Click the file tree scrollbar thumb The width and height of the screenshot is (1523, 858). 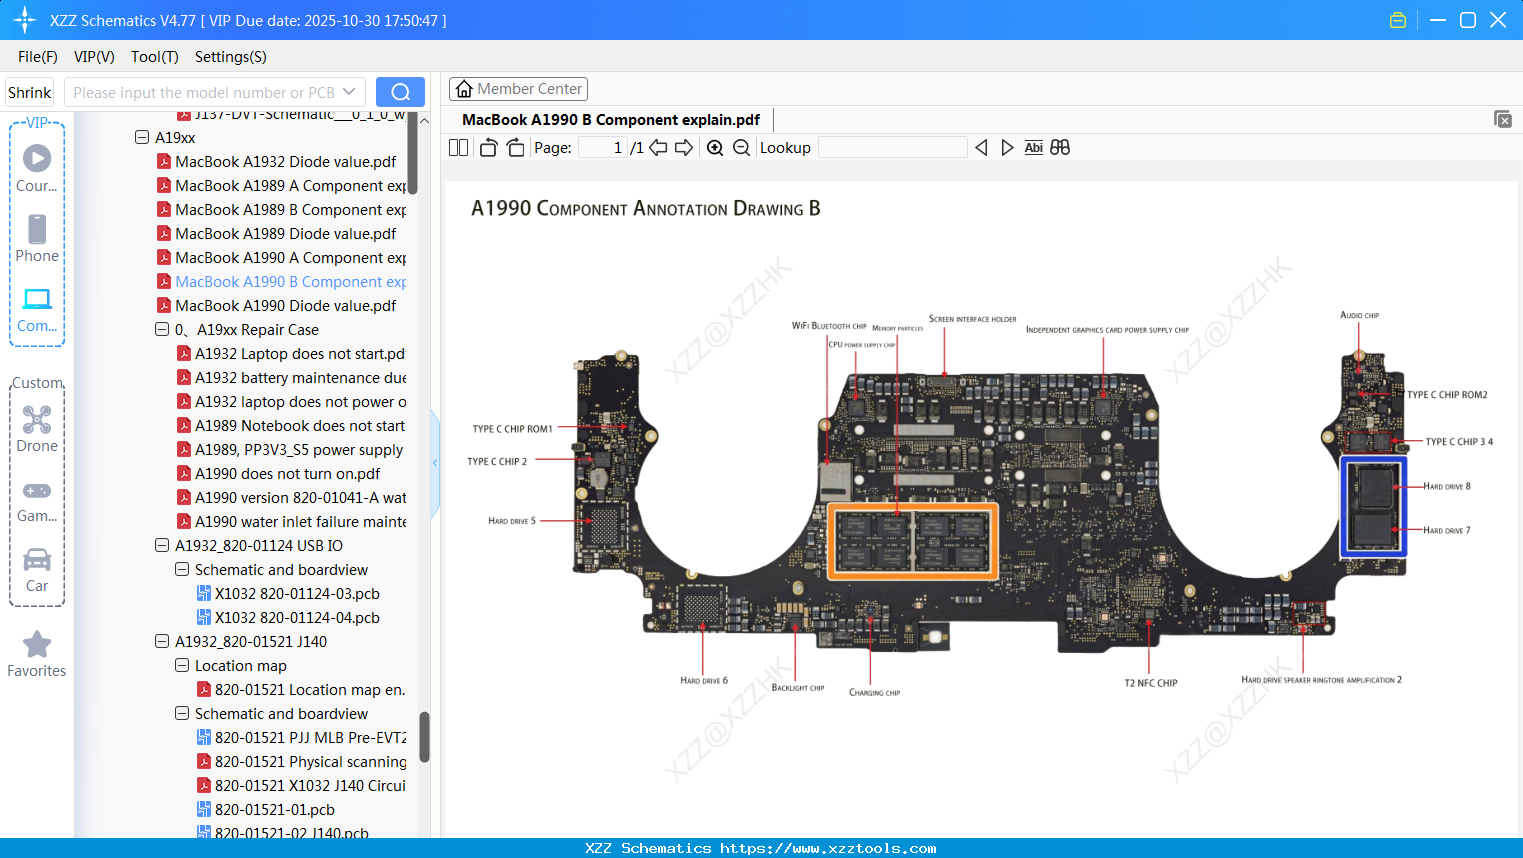(x=424, y=737)
